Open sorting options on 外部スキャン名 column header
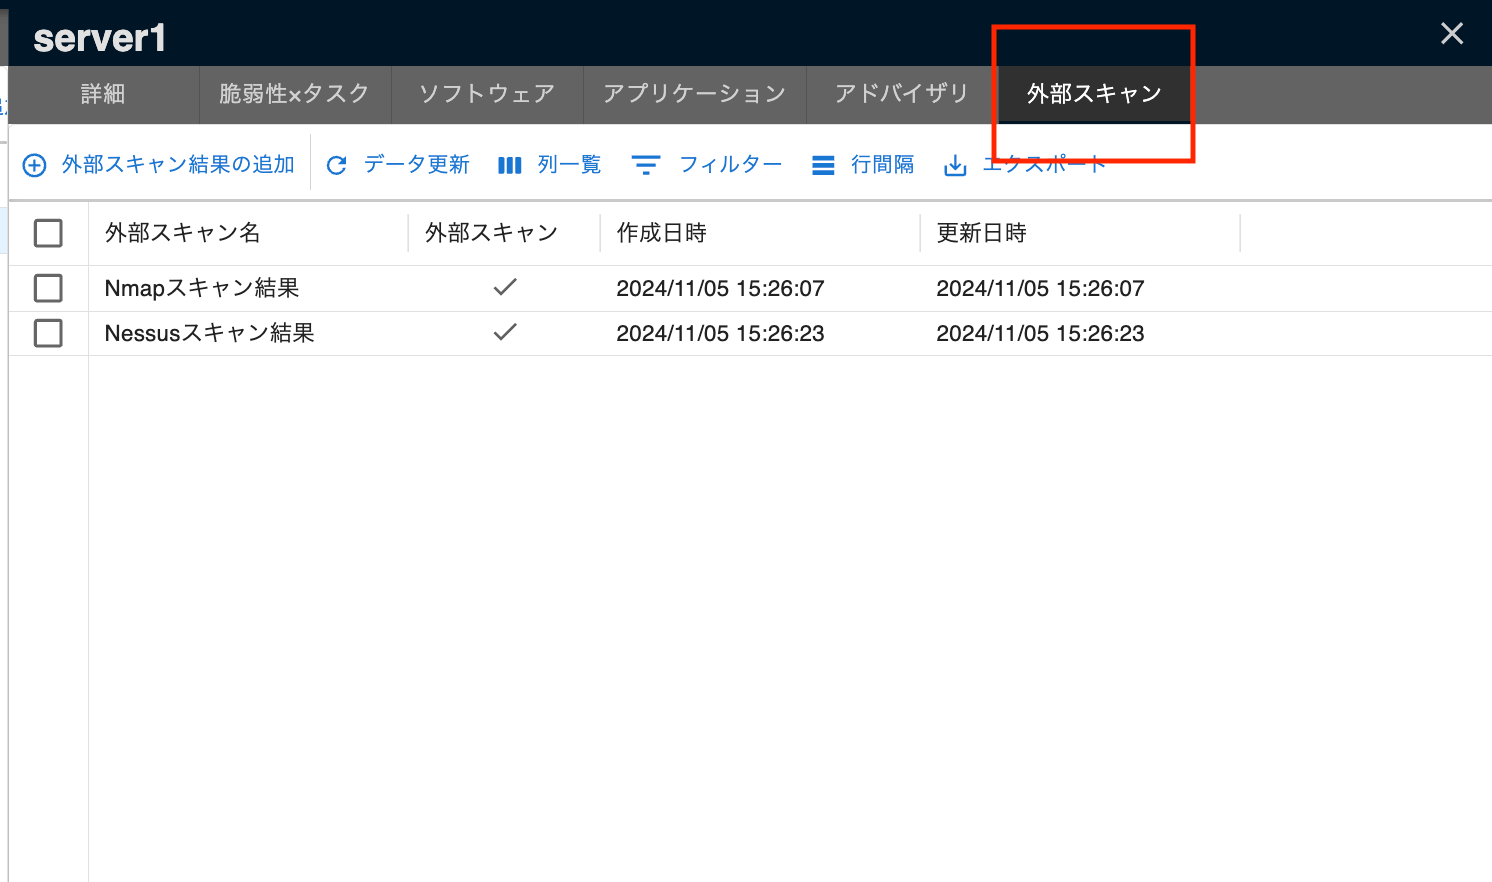This screenshot has width=1492, height=882. coord(180,232)
